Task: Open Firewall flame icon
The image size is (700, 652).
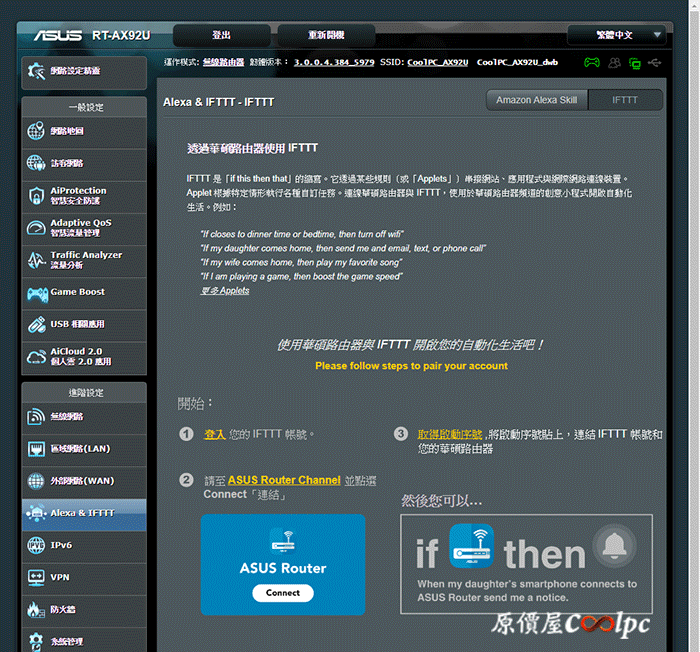Action: (36, 610)
